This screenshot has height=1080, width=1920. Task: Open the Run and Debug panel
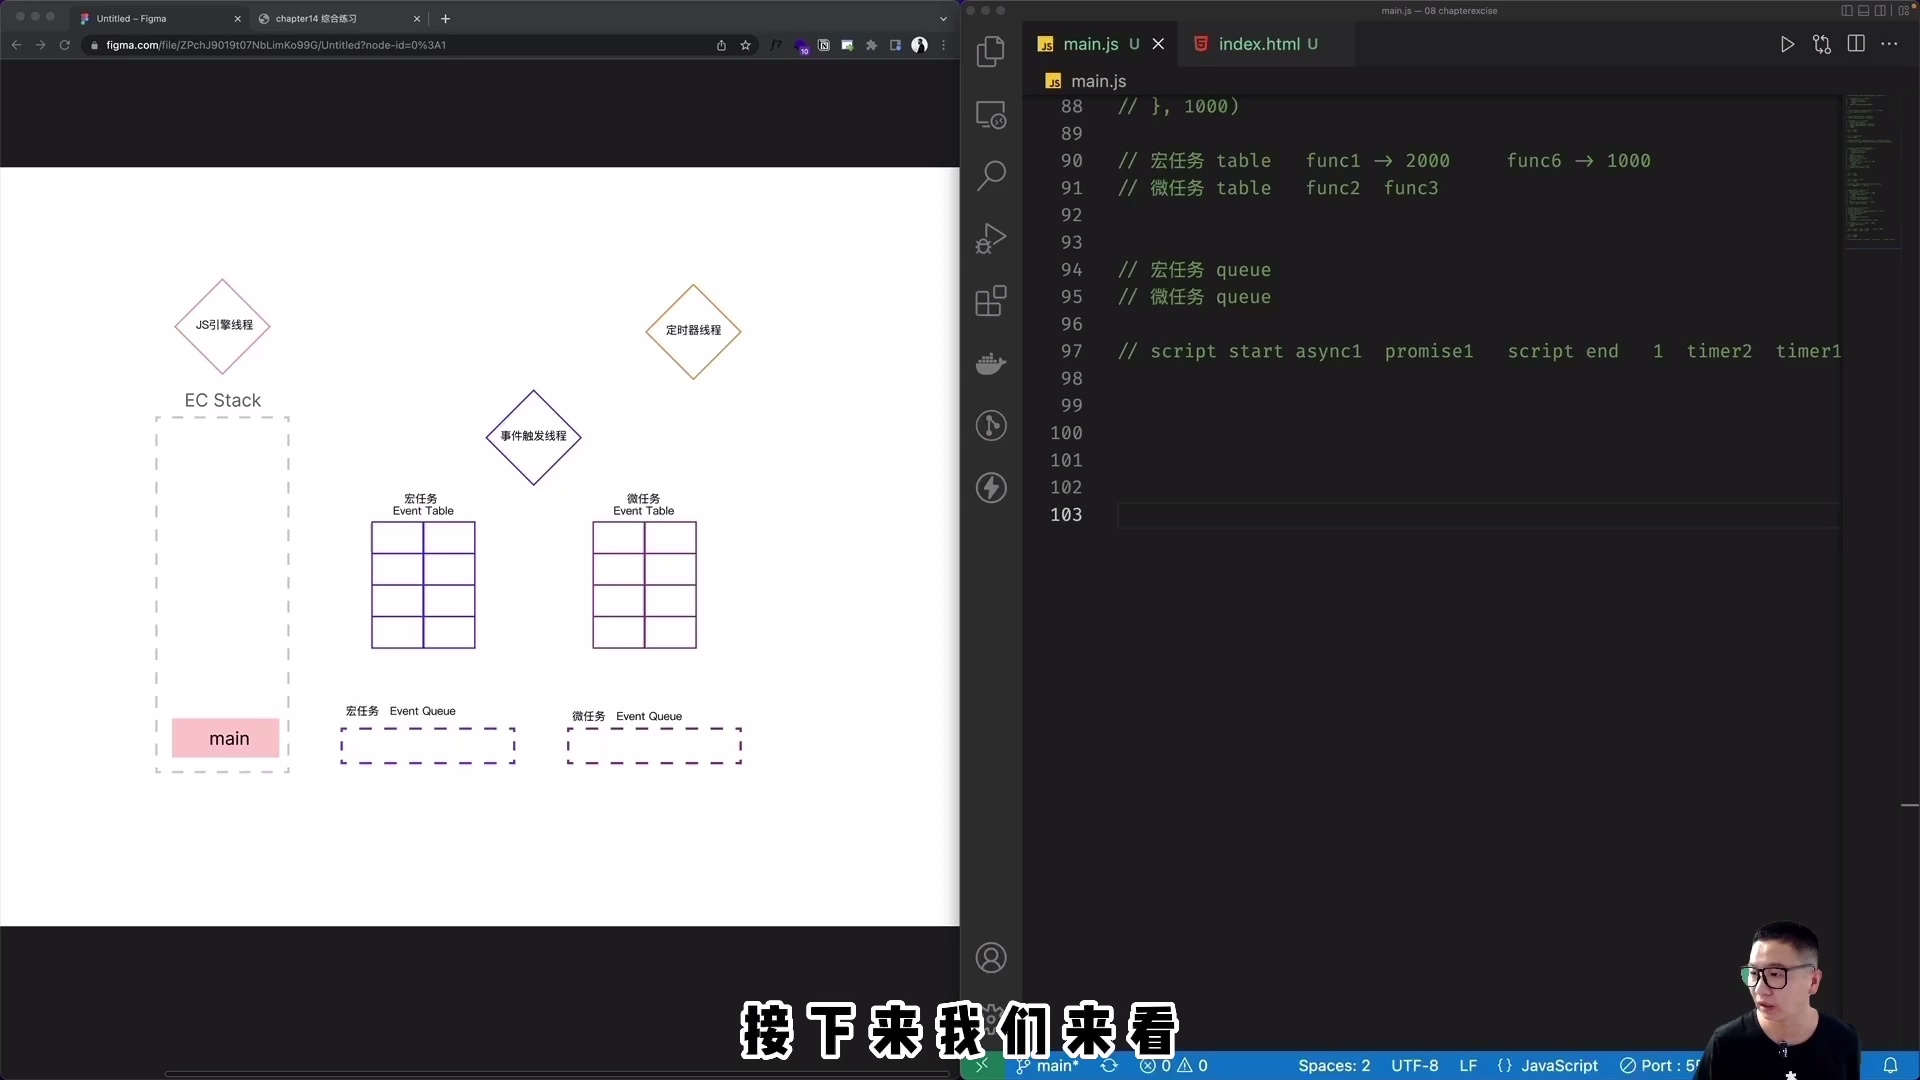tap(991, 238)
